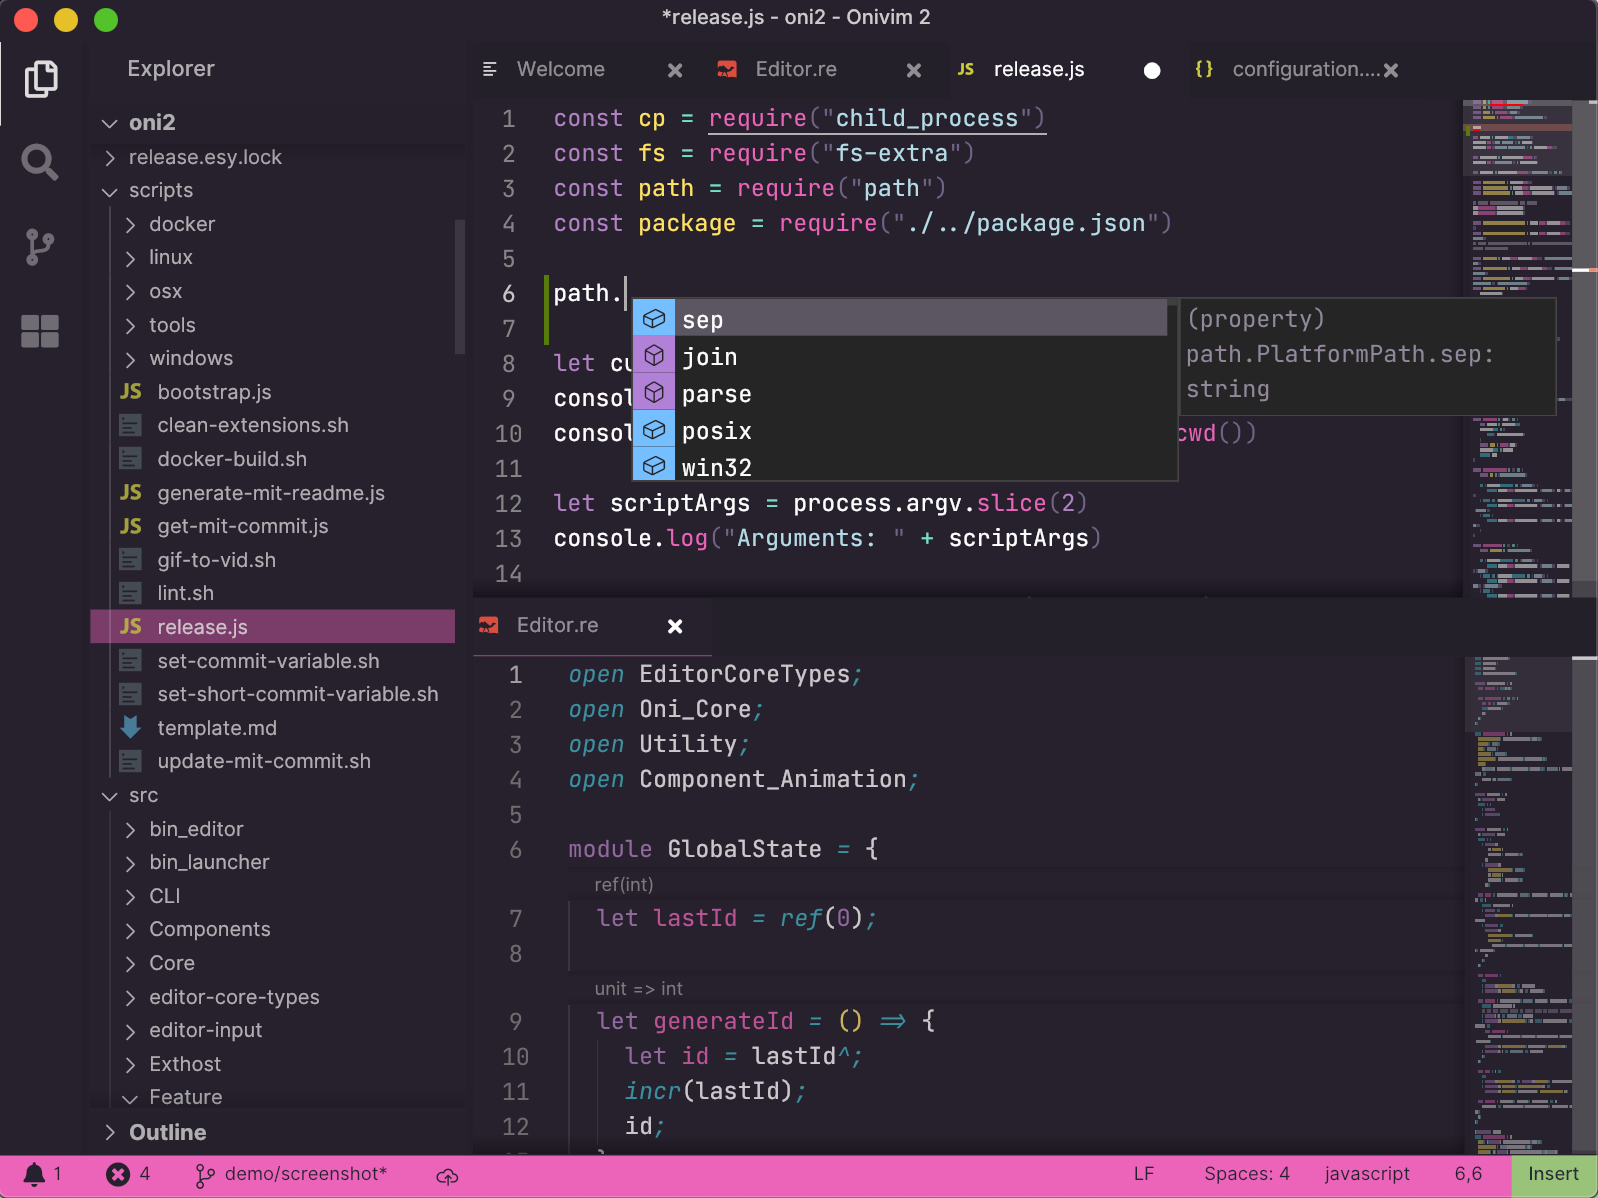Expand the docker folder
Image resolution: width=1598 pixels, height=1198 pixels.
click(x=130, y=225)
